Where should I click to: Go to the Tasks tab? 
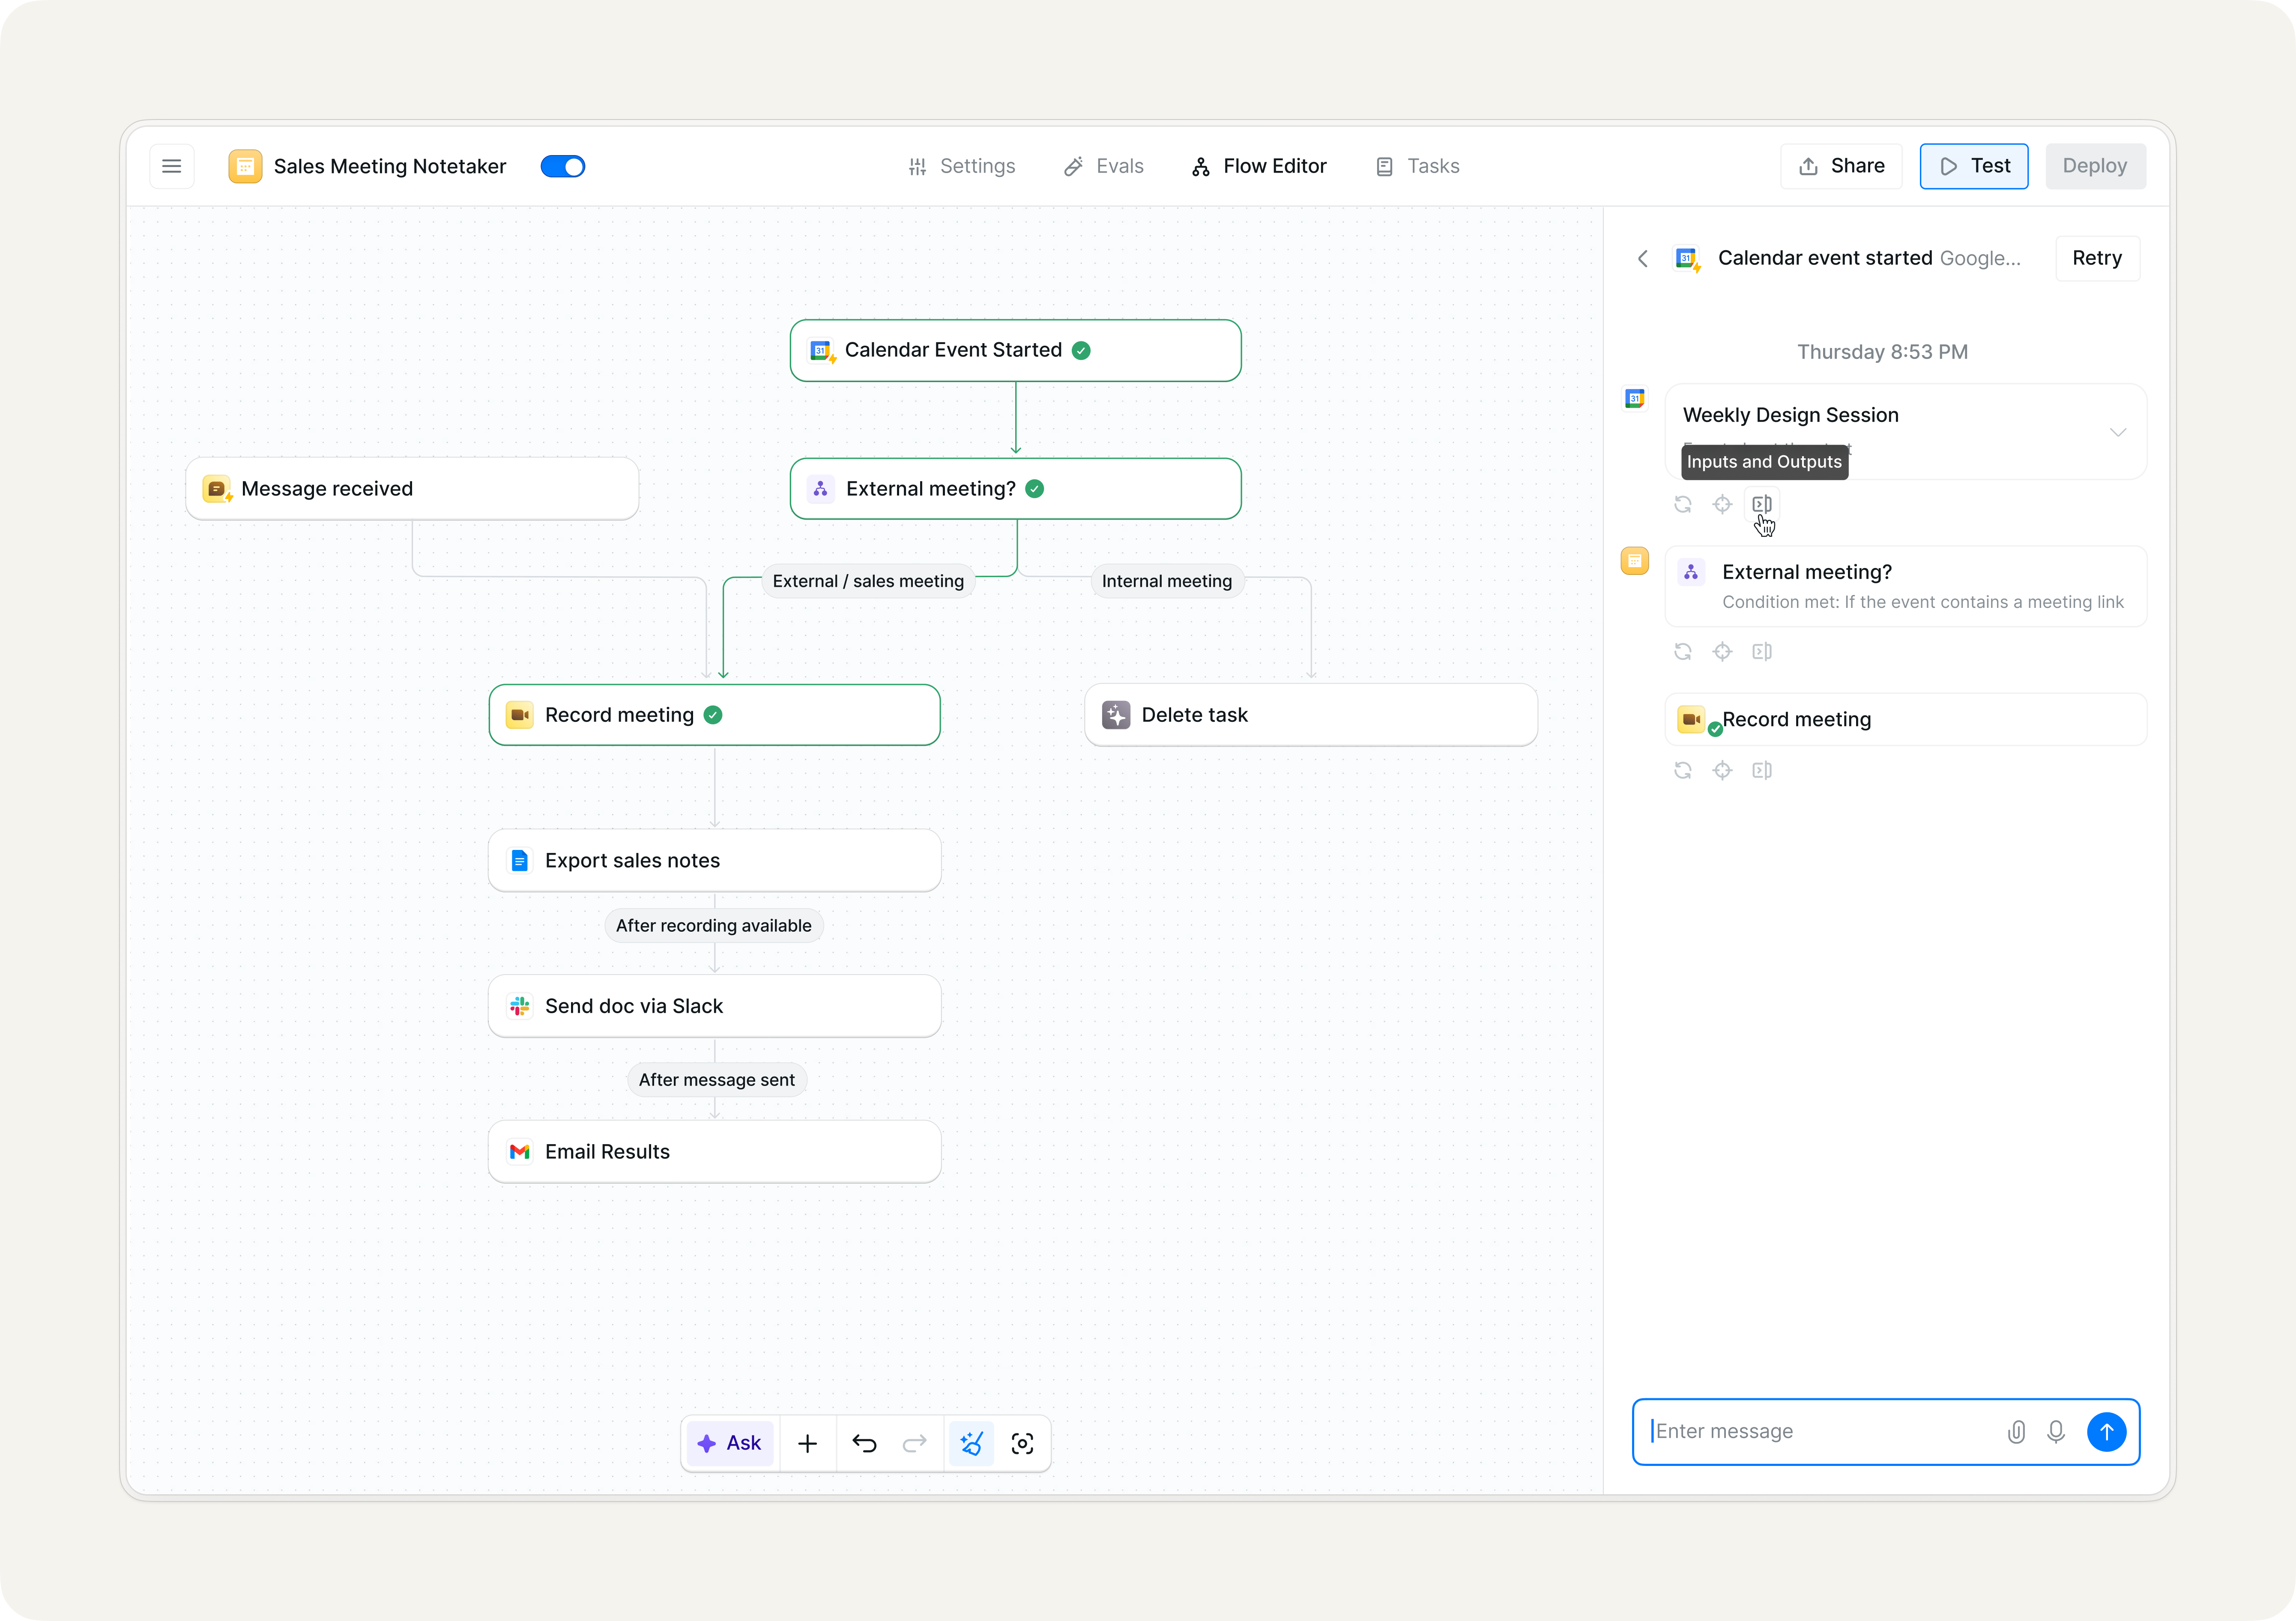[1418, 166]
